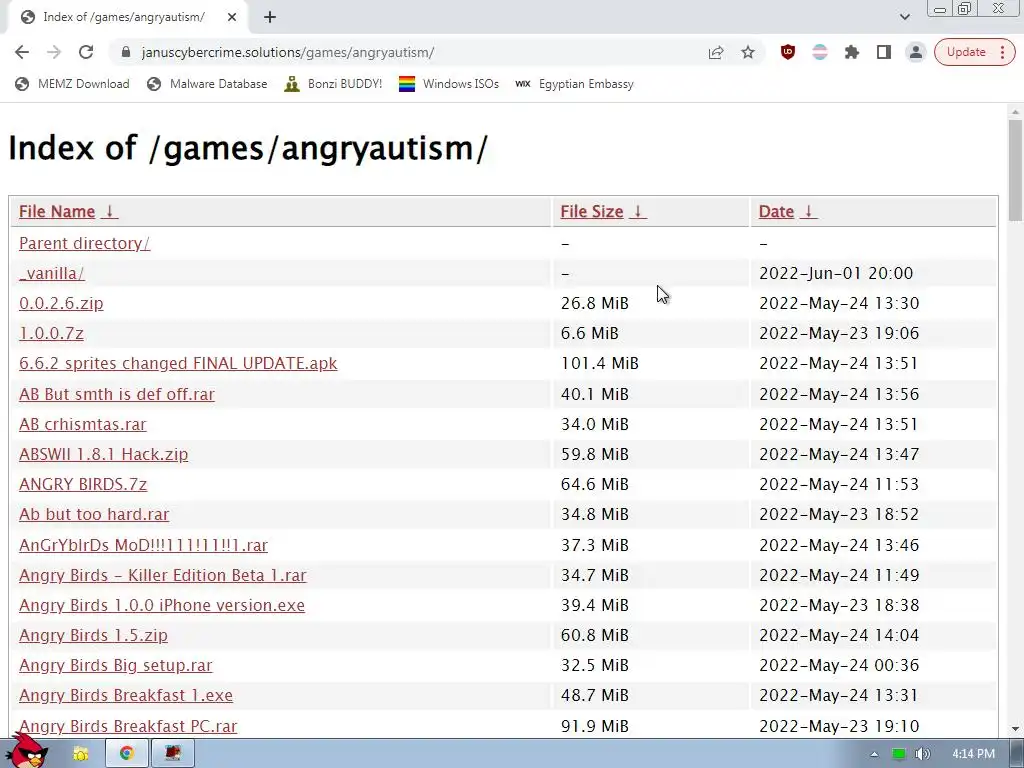Click the Update button in Chrome toolbar
Screen dimensions: 1024x768
(974, 52)
